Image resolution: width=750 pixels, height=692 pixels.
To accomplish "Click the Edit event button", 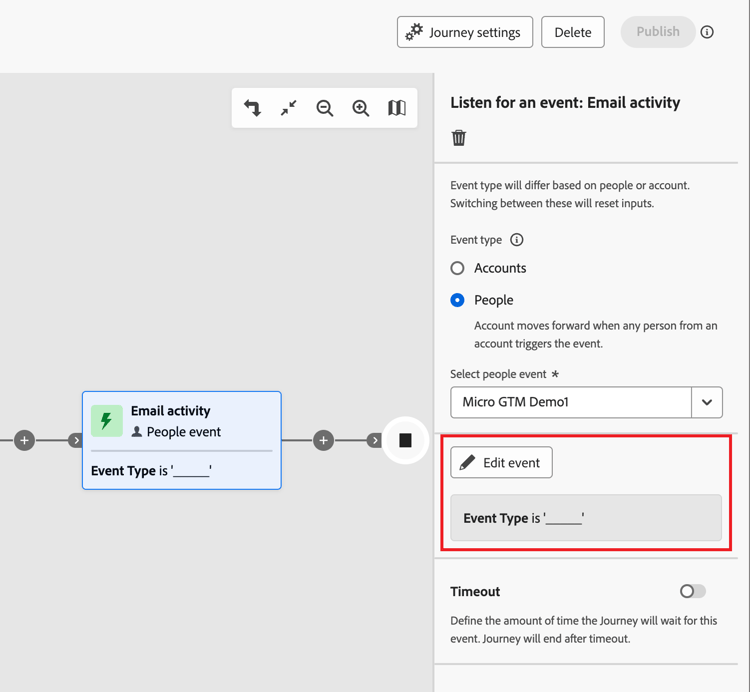I will (501, 463).
